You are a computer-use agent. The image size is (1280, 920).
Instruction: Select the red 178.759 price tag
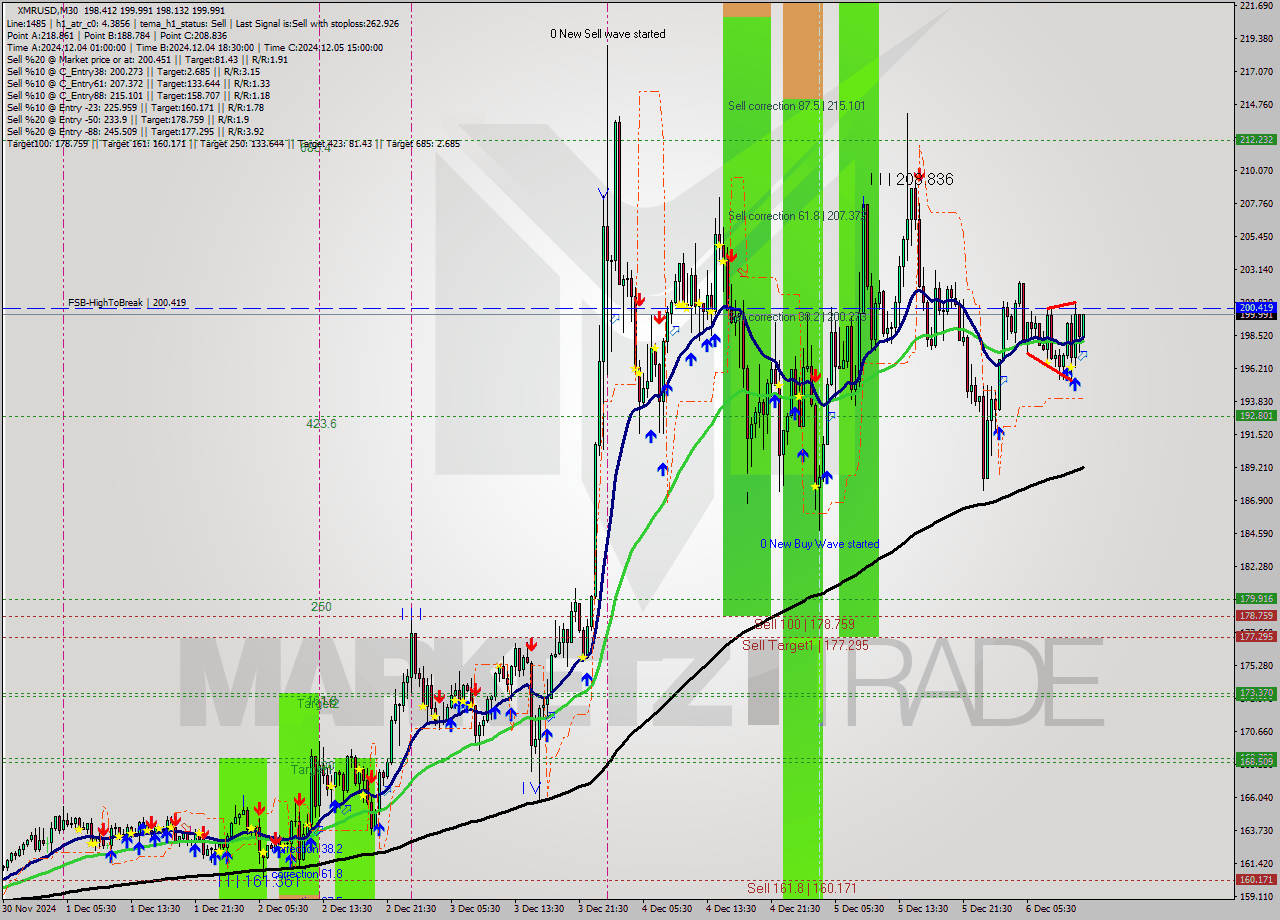tap(1256, 616)
